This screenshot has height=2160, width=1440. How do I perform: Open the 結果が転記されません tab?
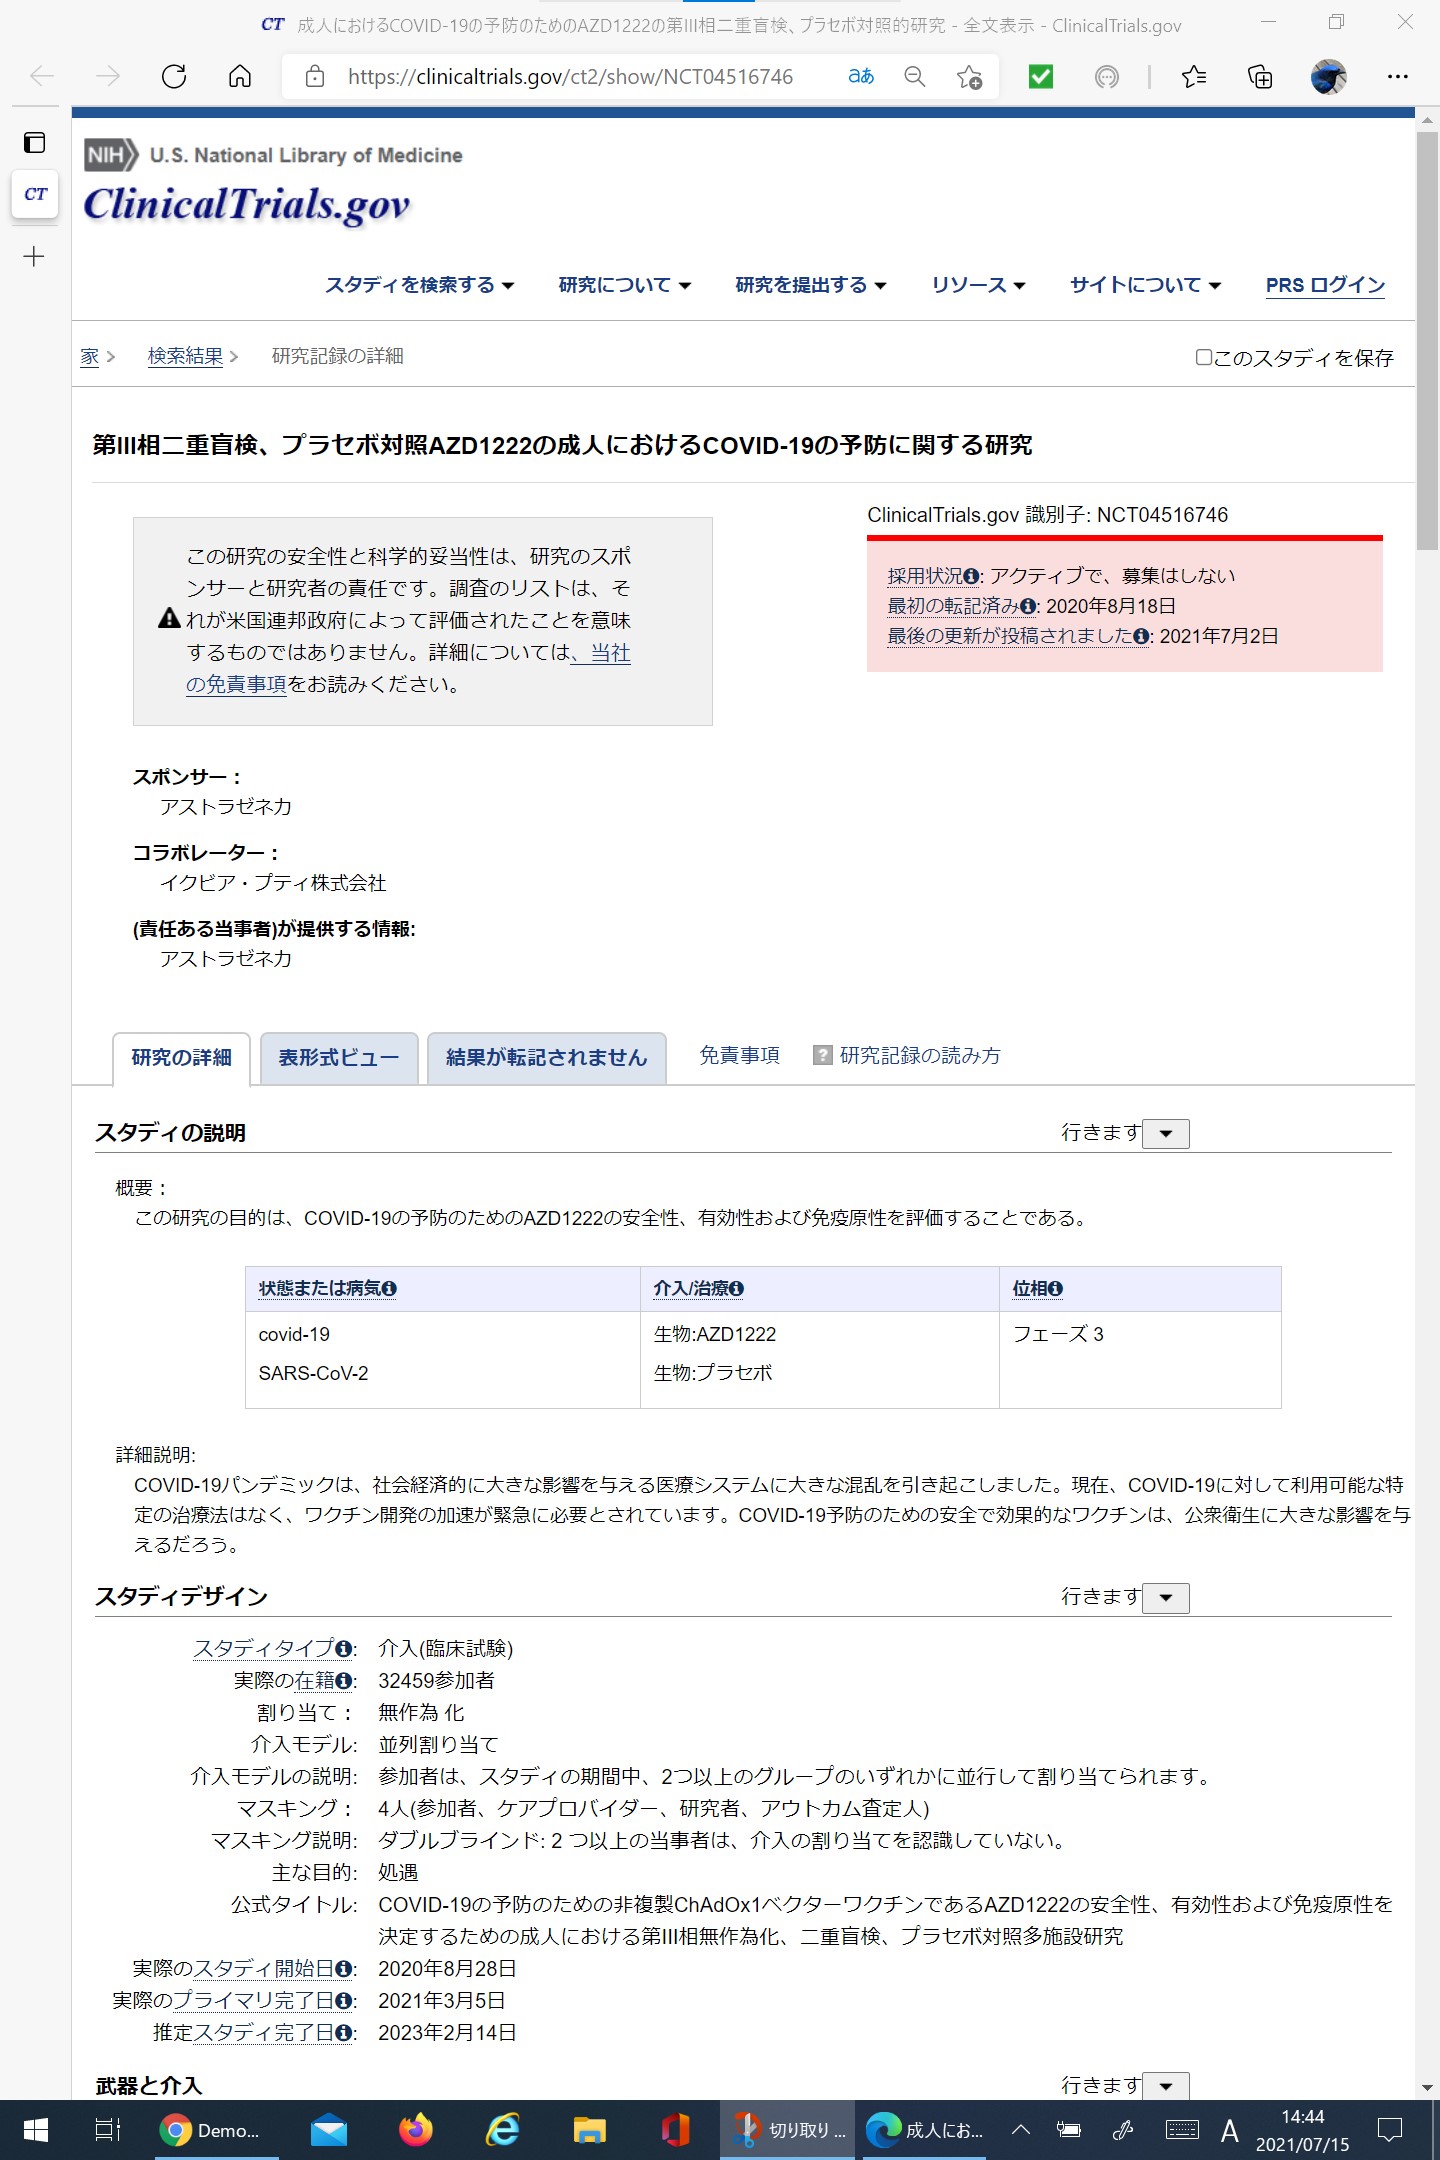tap(547, 1058)
